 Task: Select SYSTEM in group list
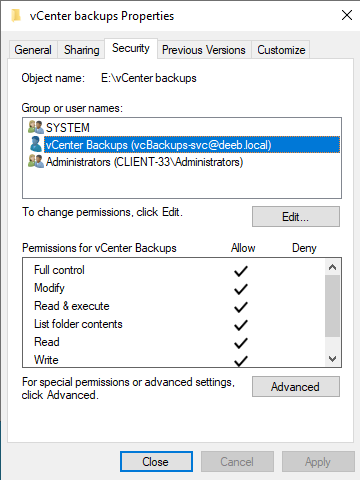click(x=68, y=127)
